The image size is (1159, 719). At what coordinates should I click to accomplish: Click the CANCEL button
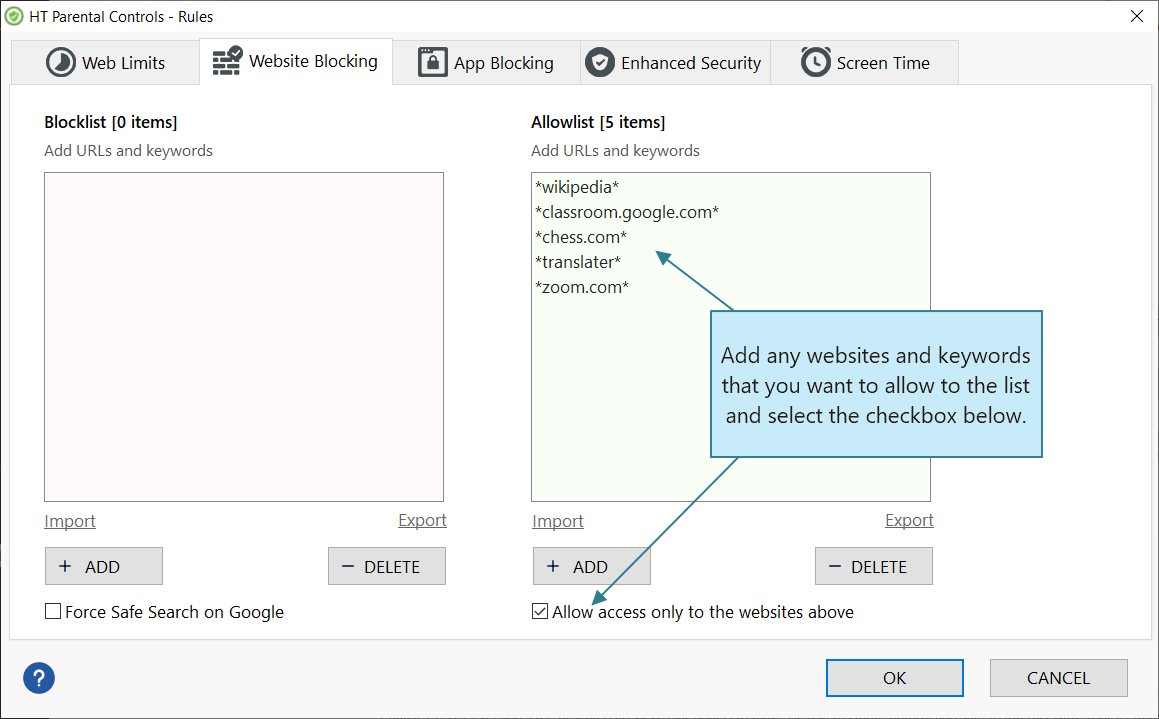click(1058, 678)
